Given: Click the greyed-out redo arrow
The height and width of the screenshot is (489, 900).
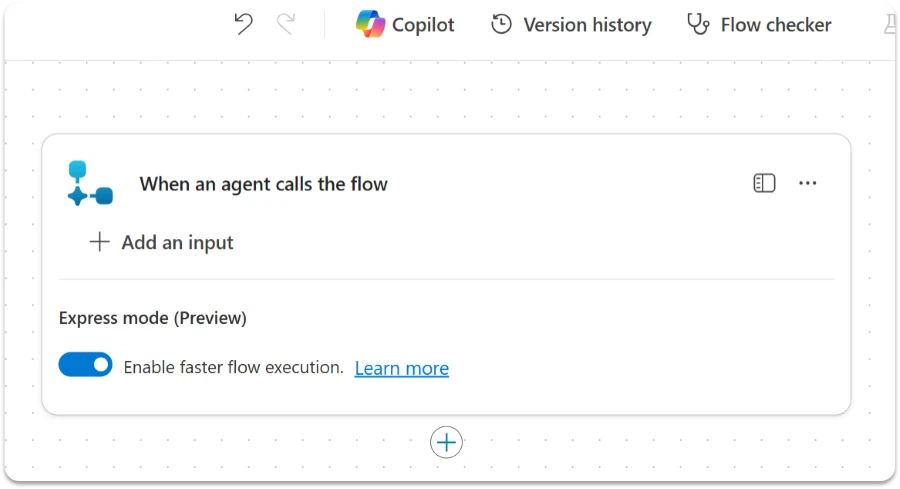Looking at the screenshot, I should pos(286,24).
